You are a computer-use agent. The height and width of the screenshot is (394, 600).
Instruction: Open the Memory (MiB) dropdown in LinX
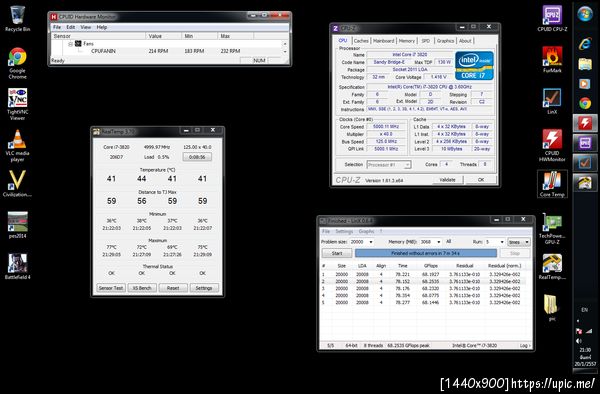coord(439,242)
